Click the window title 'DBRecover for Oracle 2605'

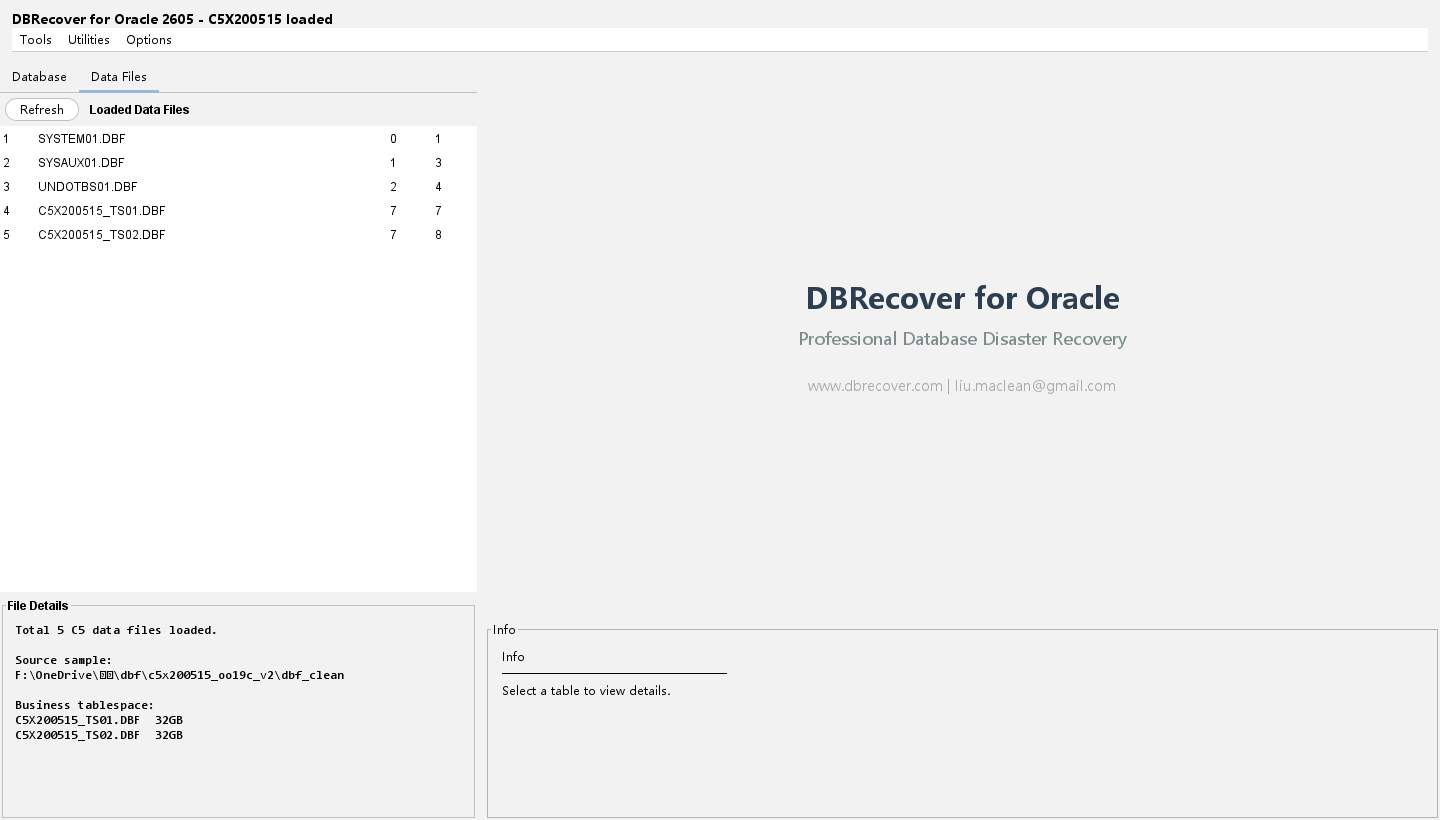click(x=103, y=19)
